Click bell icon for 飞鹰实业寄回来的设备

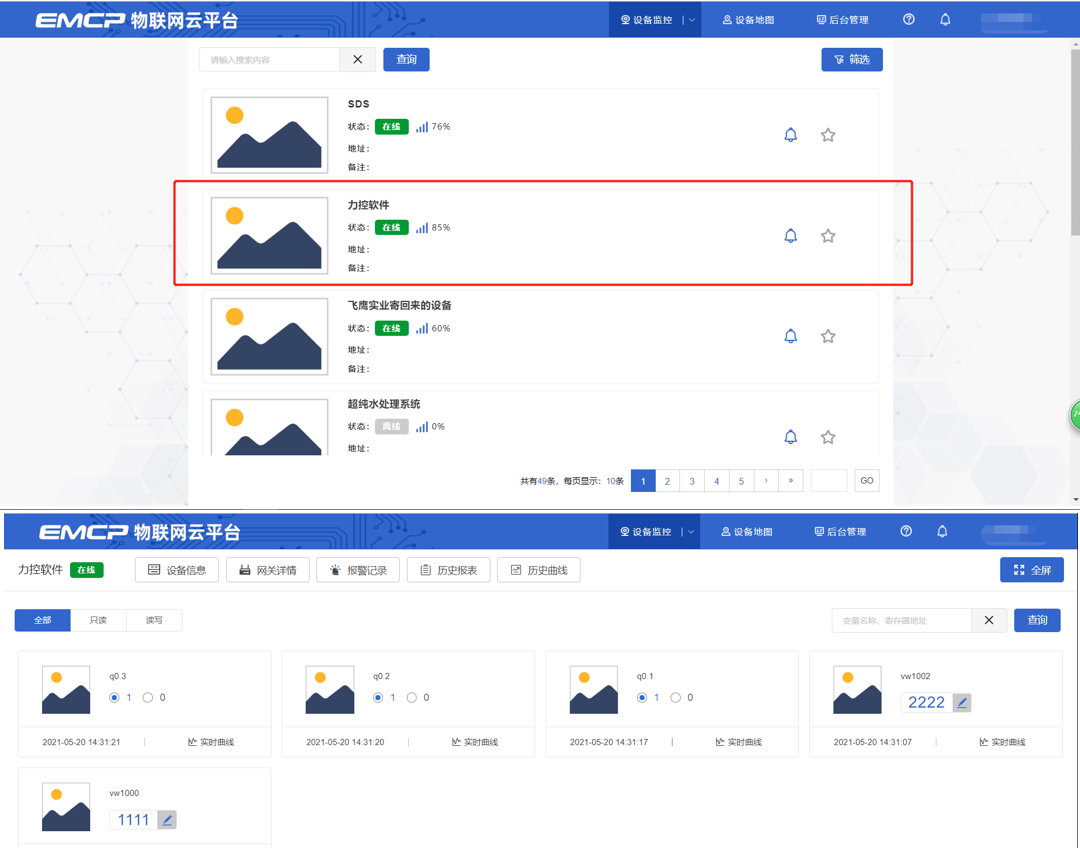coord(791,336)
